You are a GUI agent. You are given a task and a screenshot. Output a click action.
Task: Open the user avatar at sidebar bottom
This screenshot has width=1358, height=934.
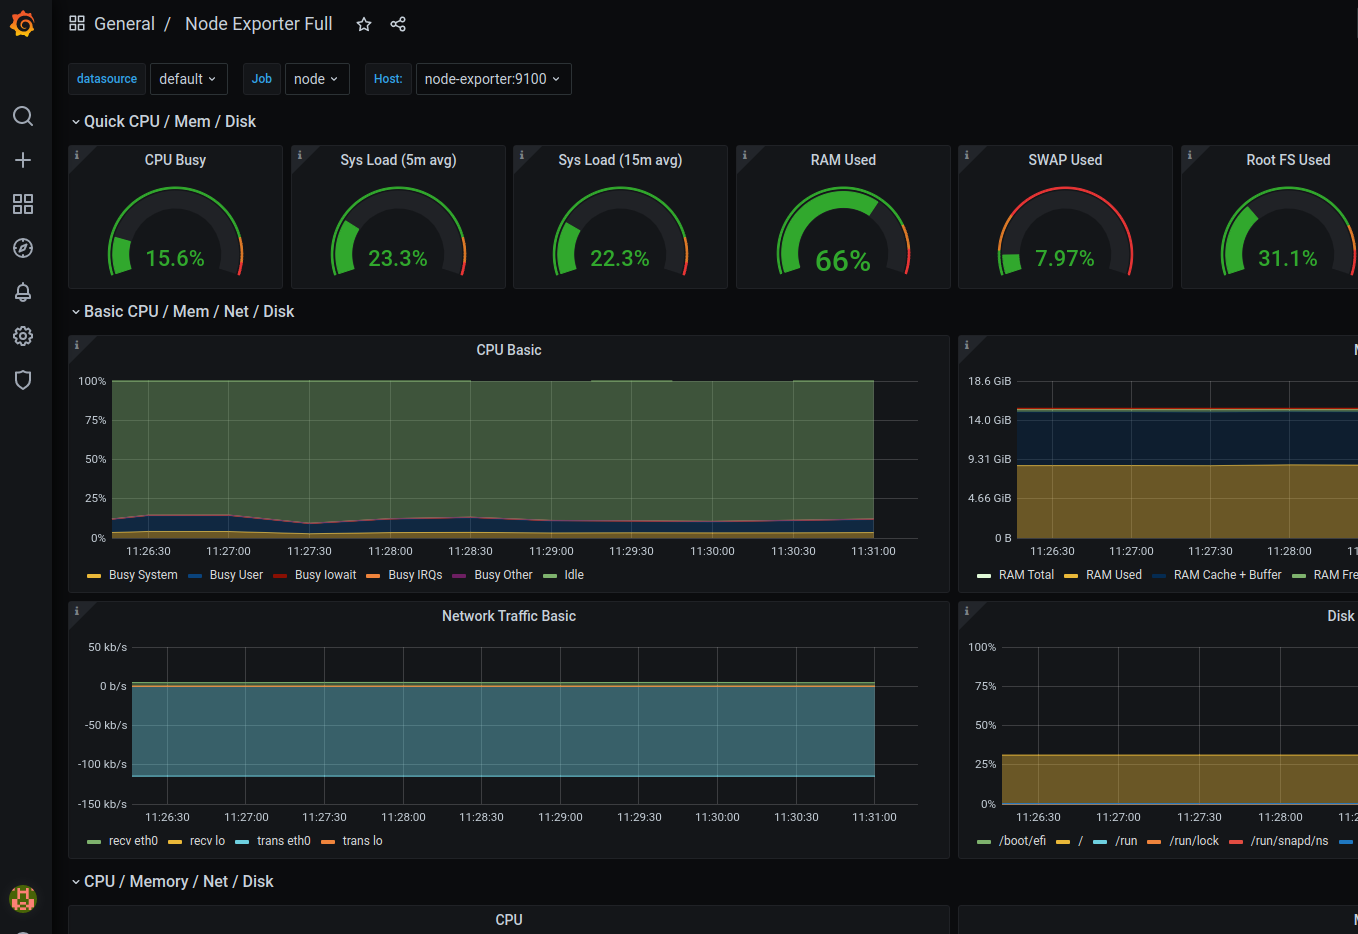[23, 898]
